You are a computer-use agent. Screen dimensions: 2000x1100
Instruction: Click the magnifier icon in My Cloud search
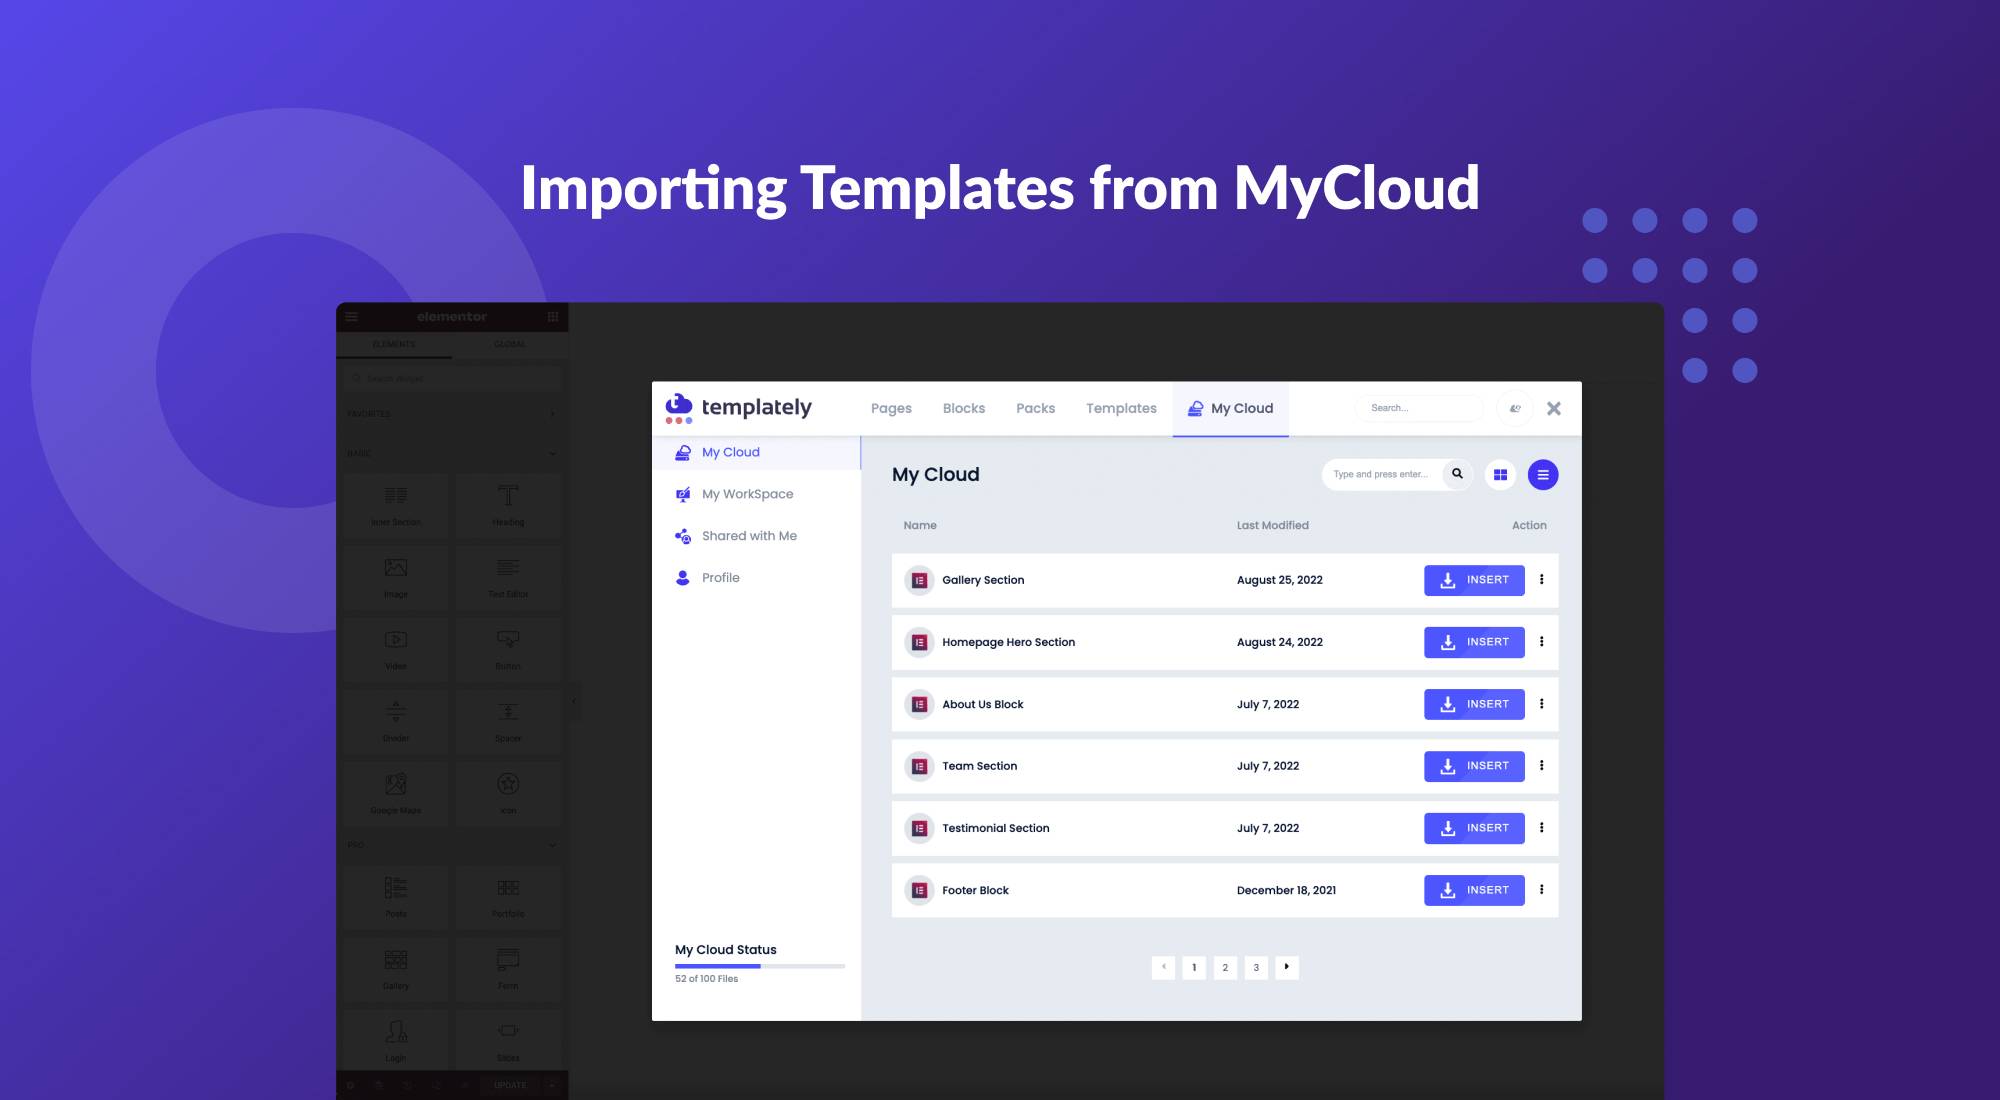click(x=1457, y=474)
